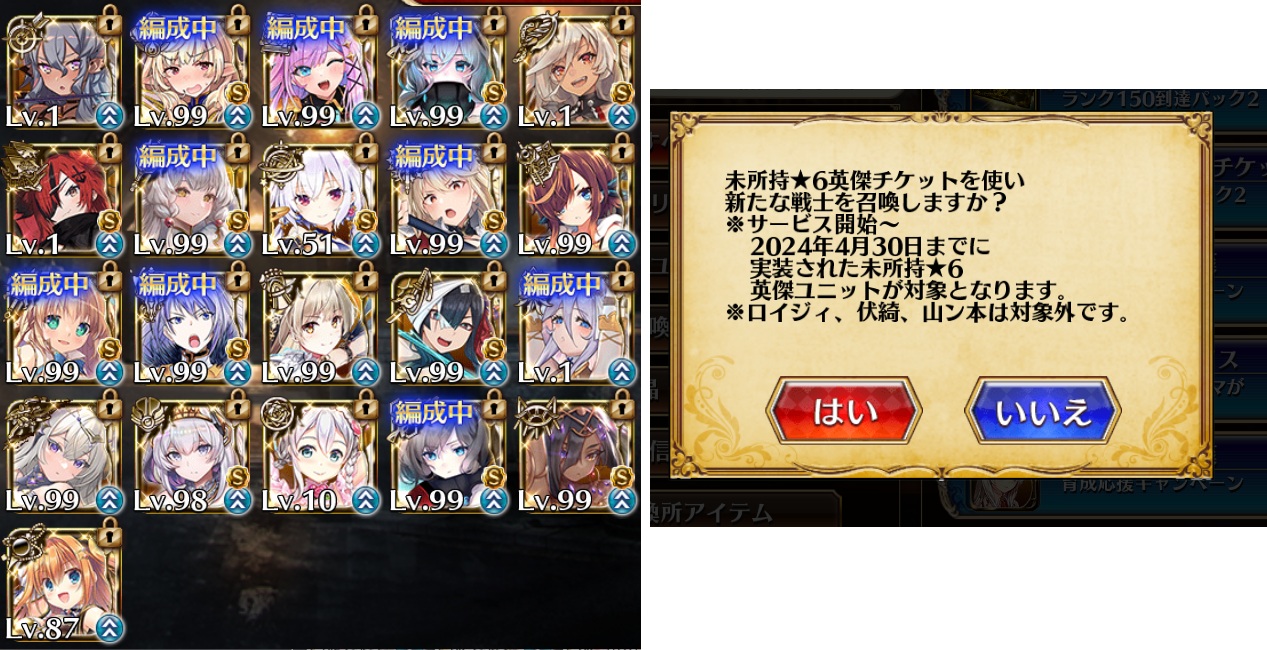This screenshot has height=650, width=1267.
Task: Select the Lv.51 white-haired unit portrait
Action: coord(320,198)
